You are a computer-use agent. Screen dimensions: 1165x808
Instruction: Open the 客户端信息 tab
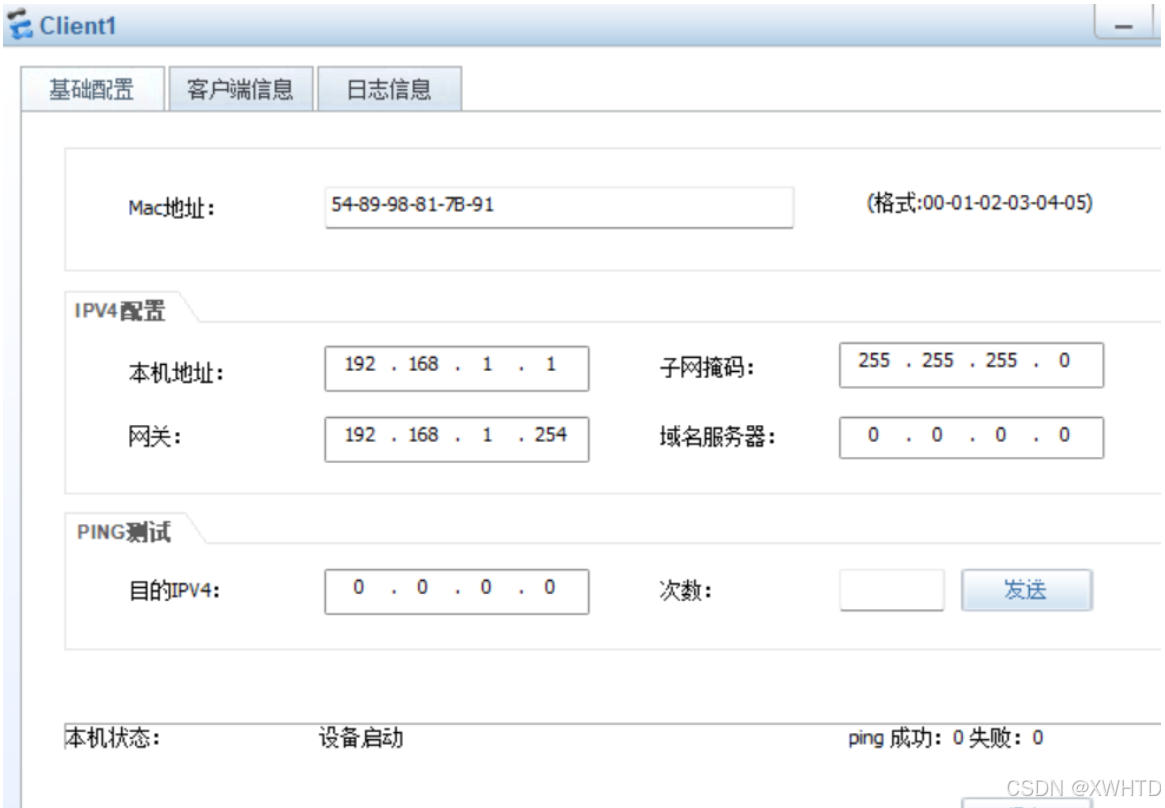(x=241, y=89)
